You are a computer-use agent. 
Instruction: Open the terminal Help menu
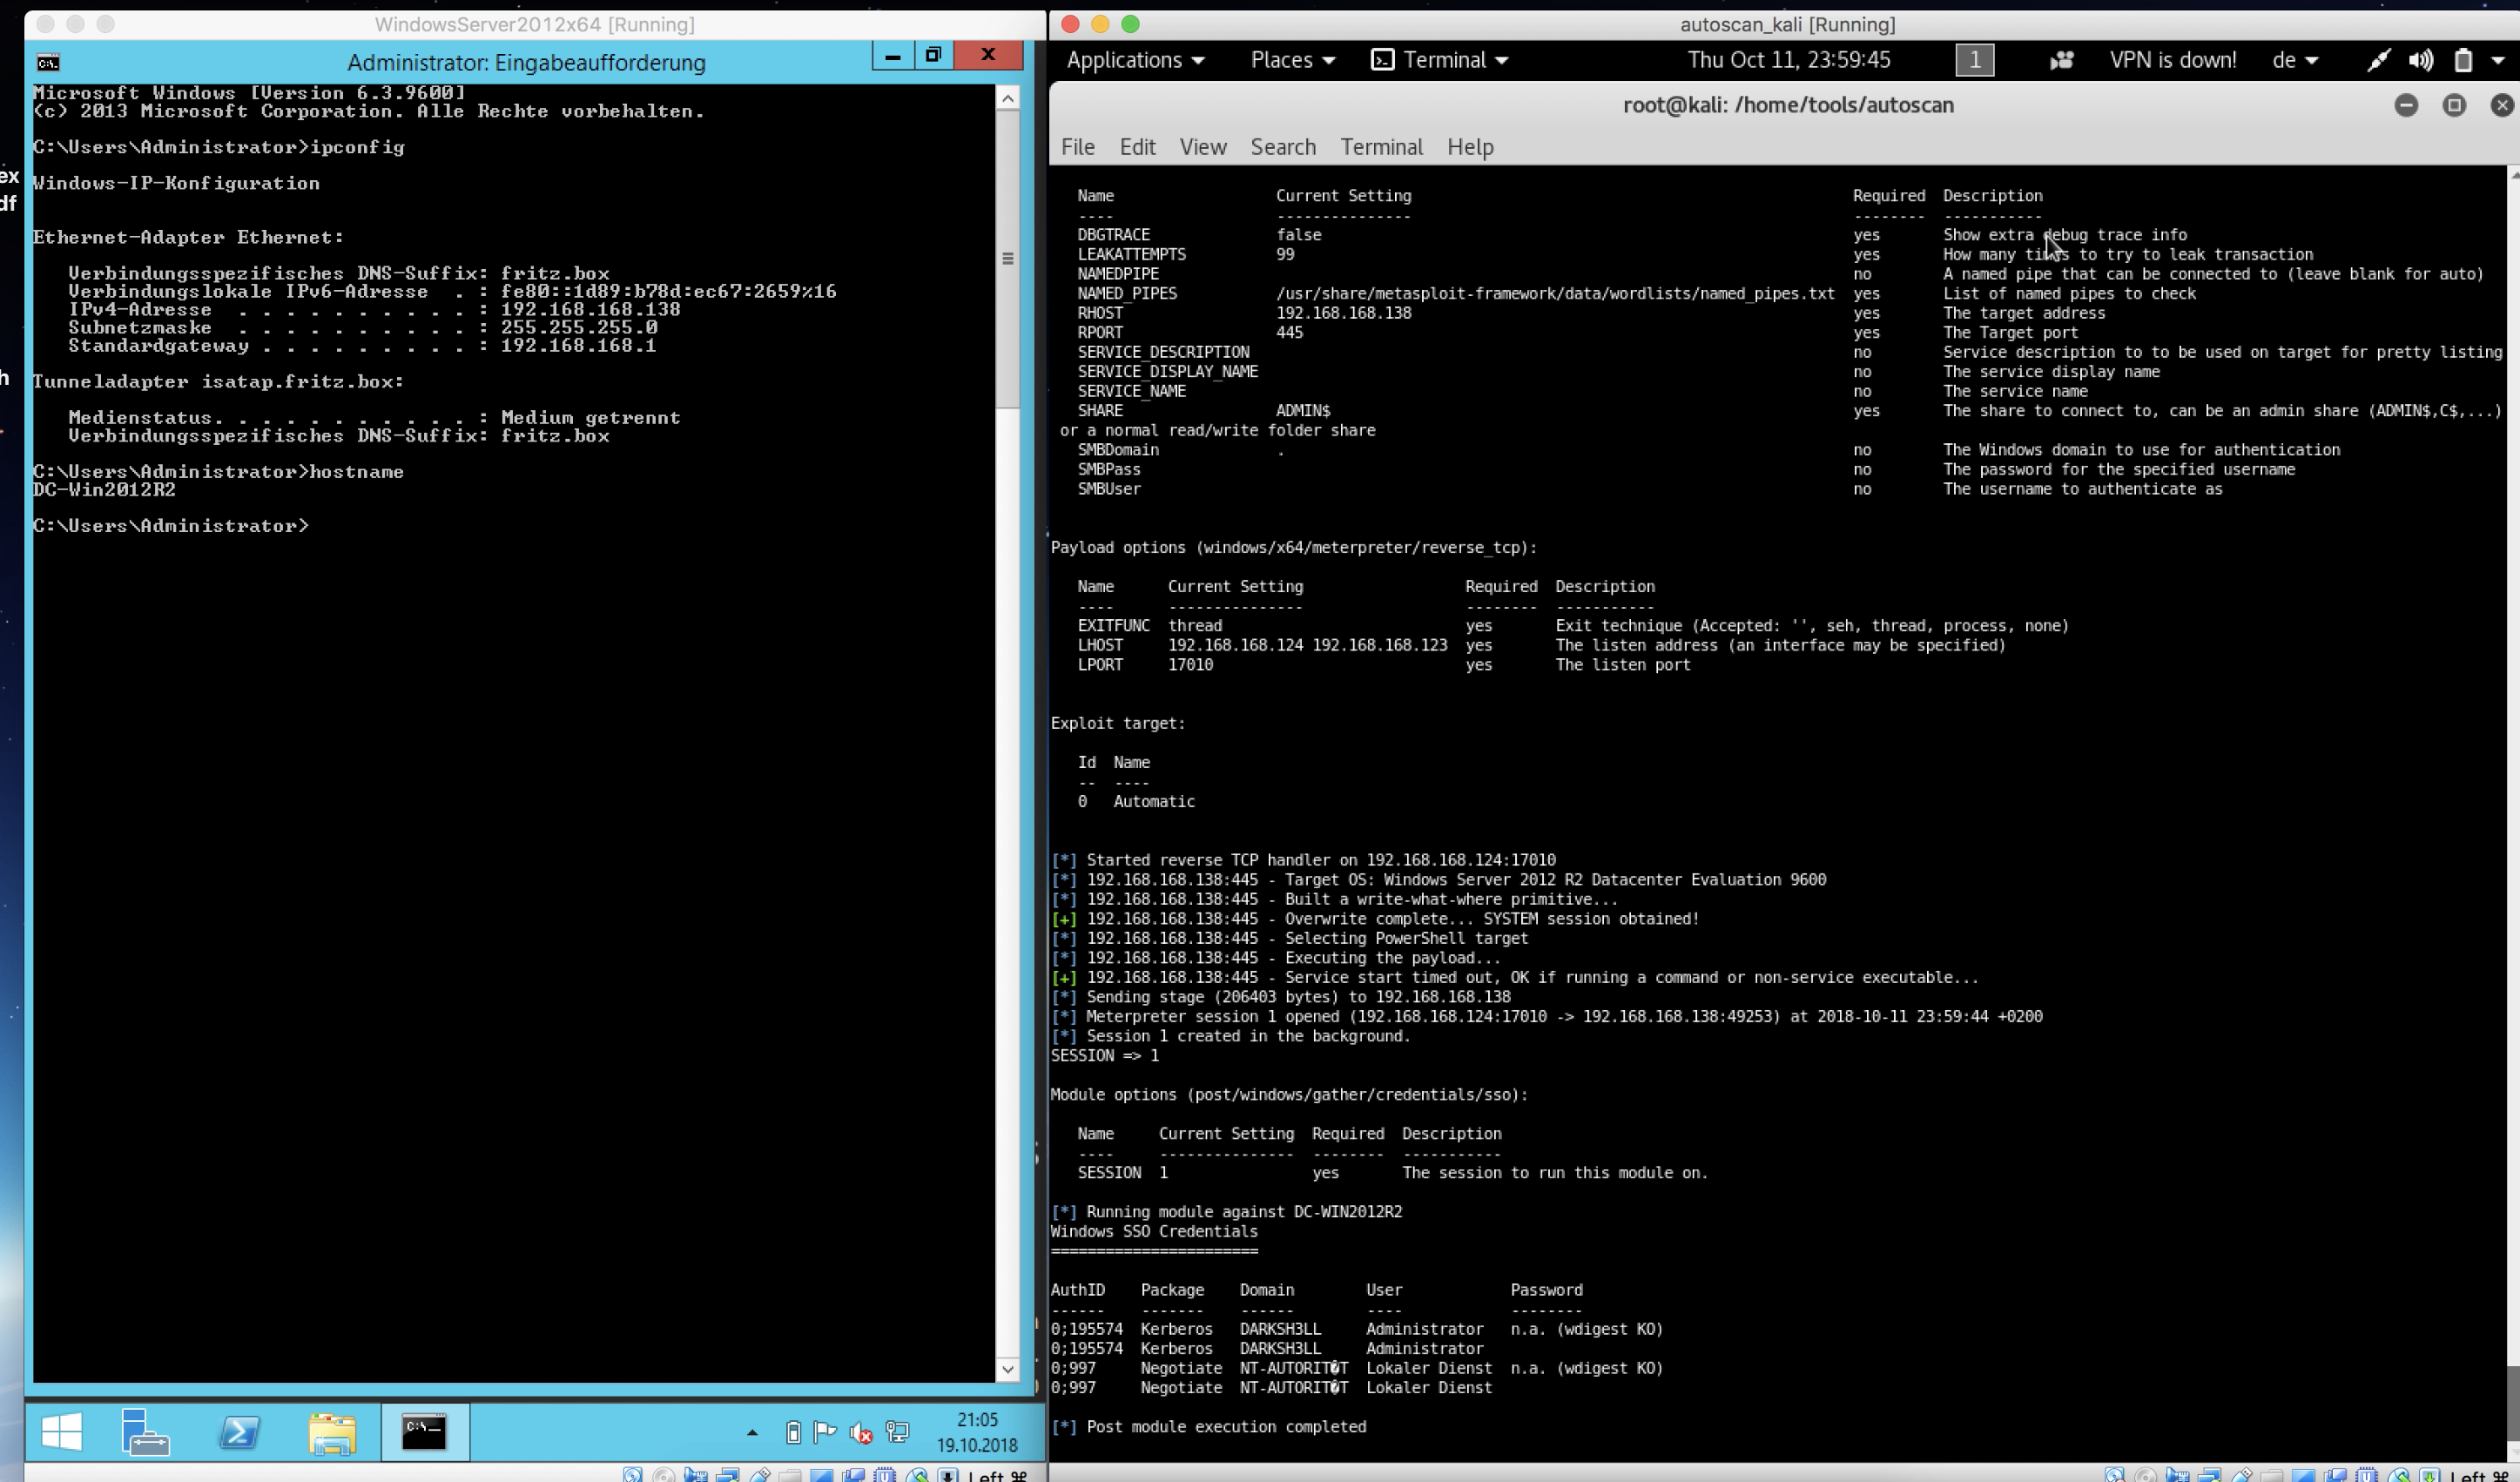(x=1470, y=147)
